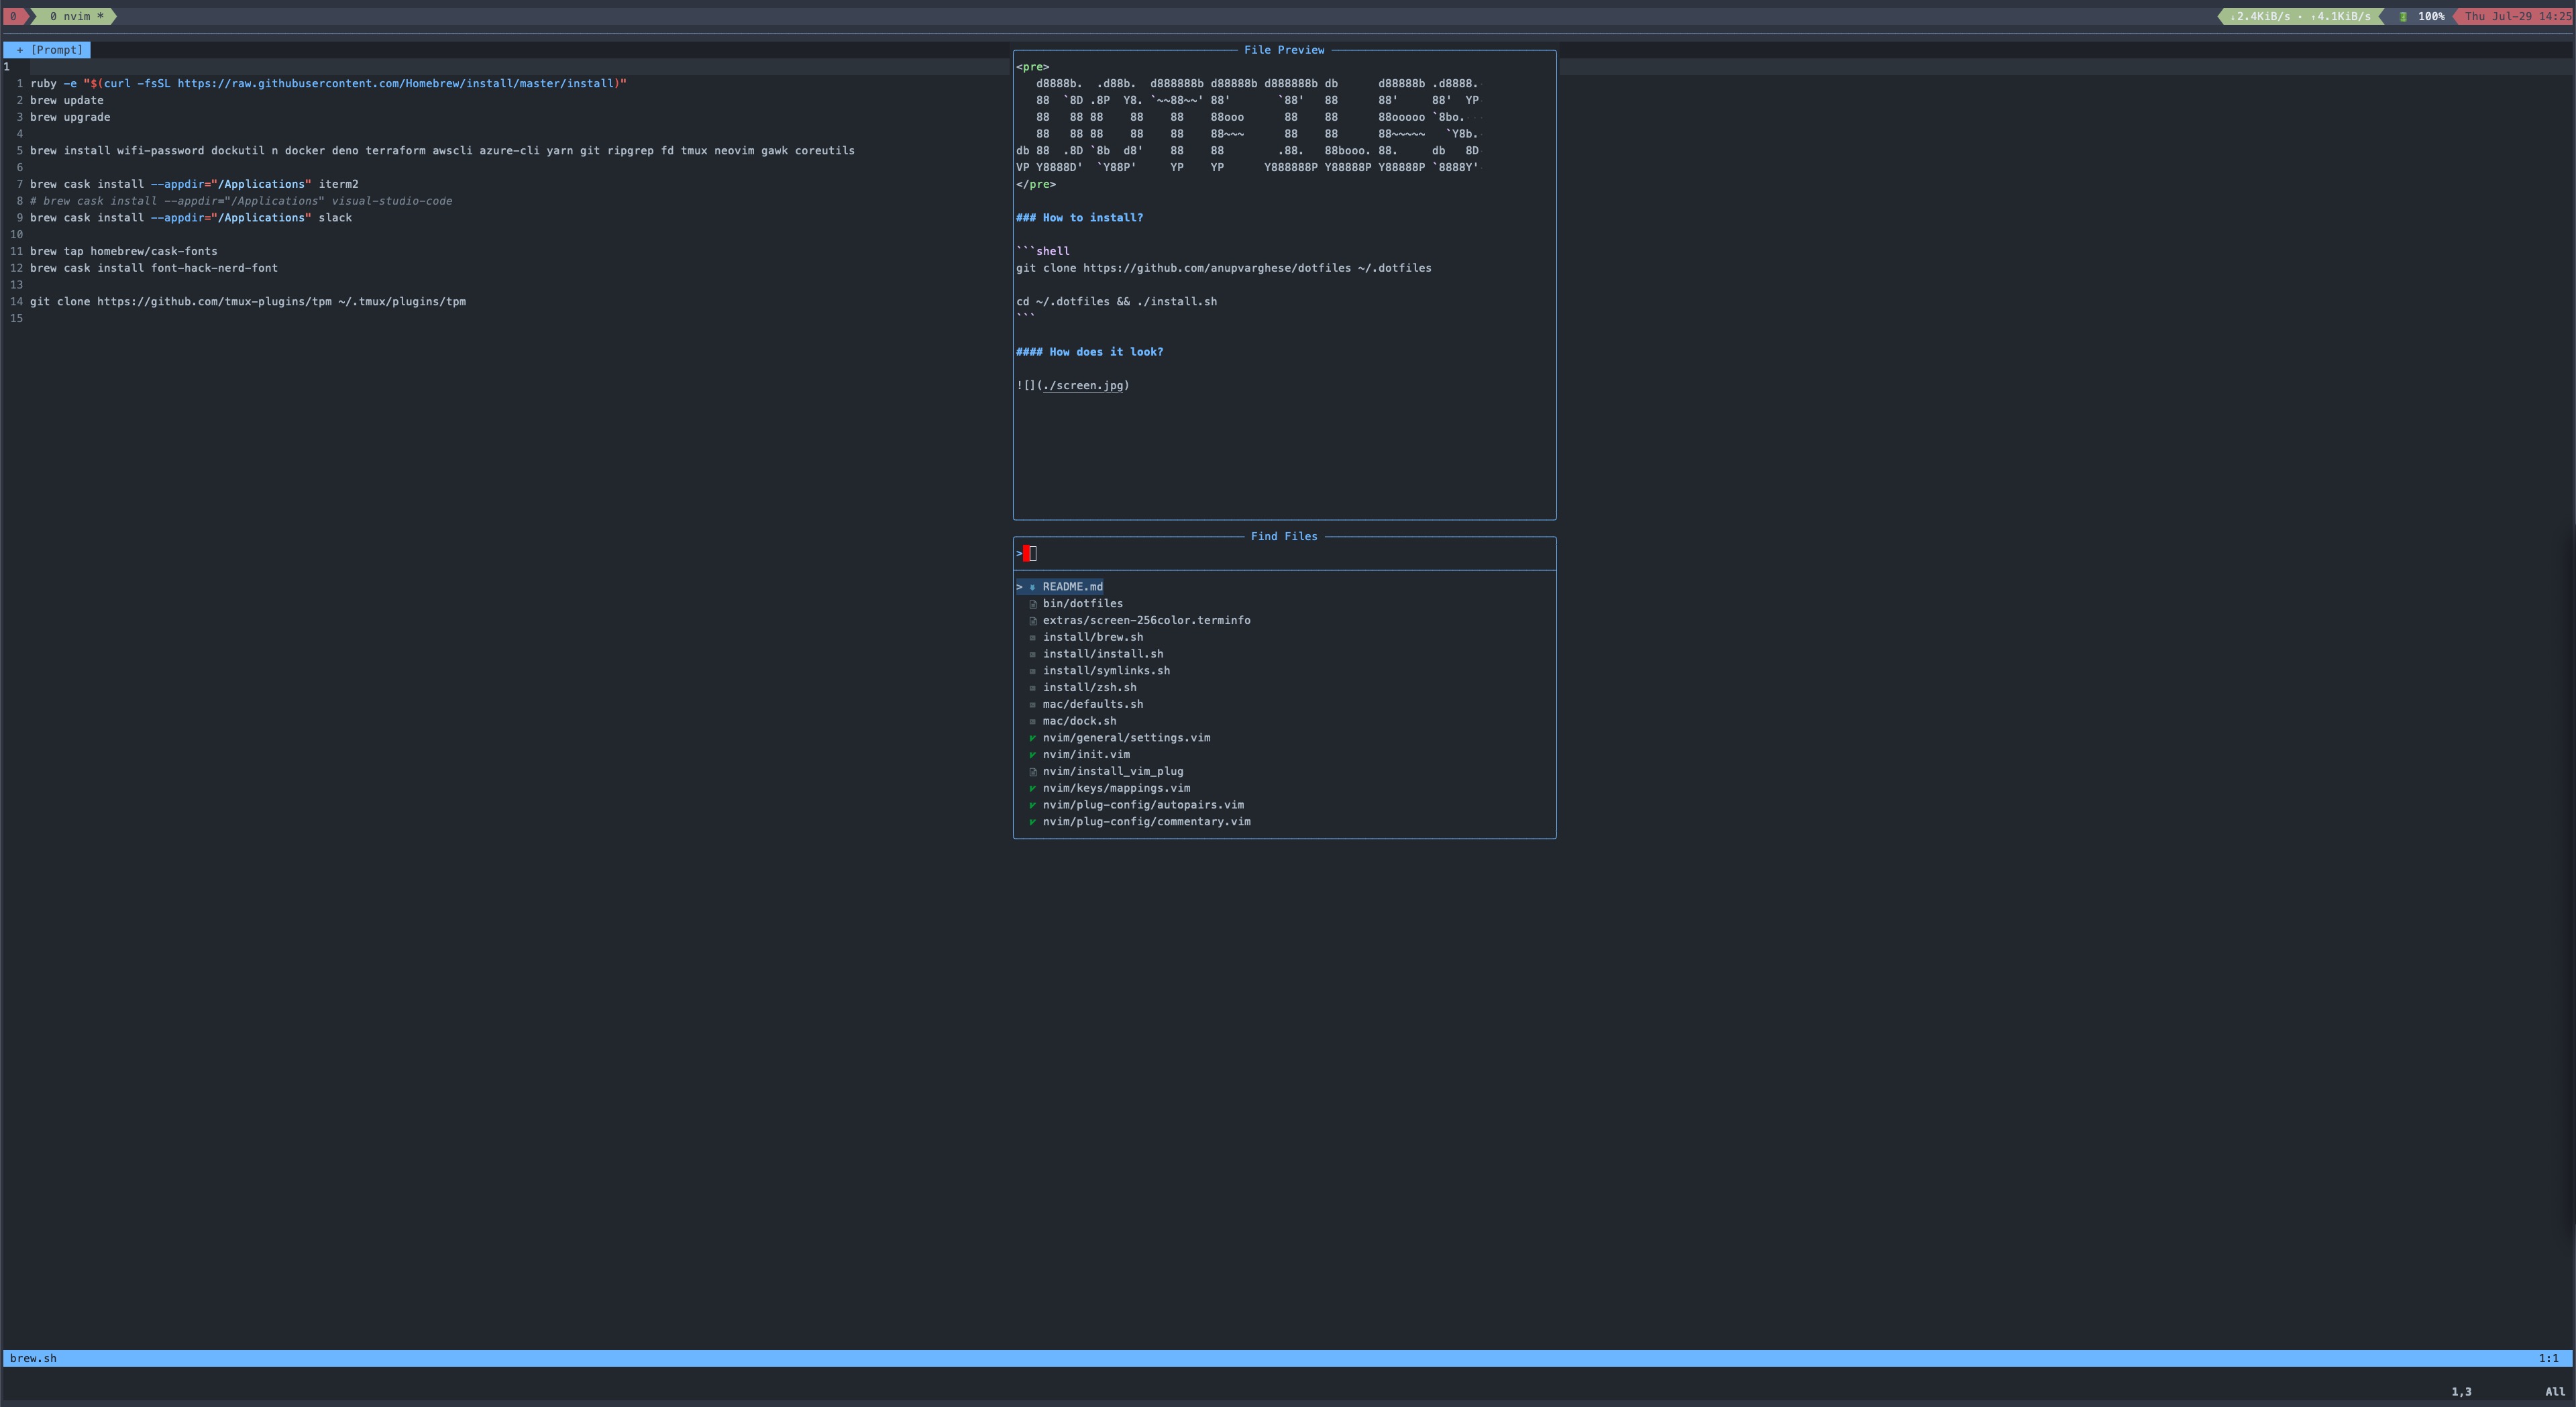Viewport: 2576px width, 1407px height.
Task: Click the file icon beside extras/screen-256color.terminfo
Action: point(1032,621)
